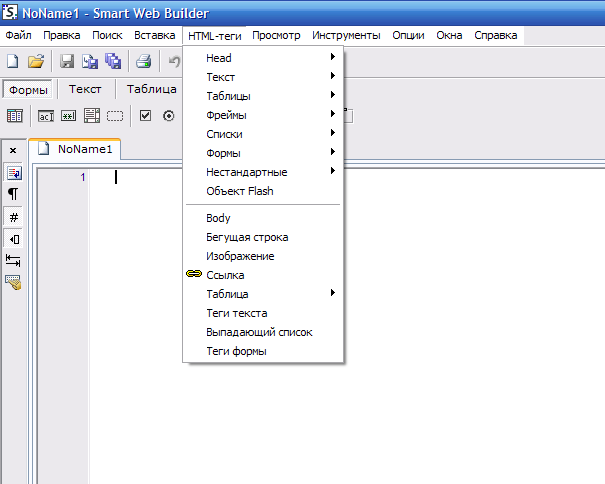The image size is (605, 484).
Task: Choose Body from the menu
Action: click(x=263, y=218)
